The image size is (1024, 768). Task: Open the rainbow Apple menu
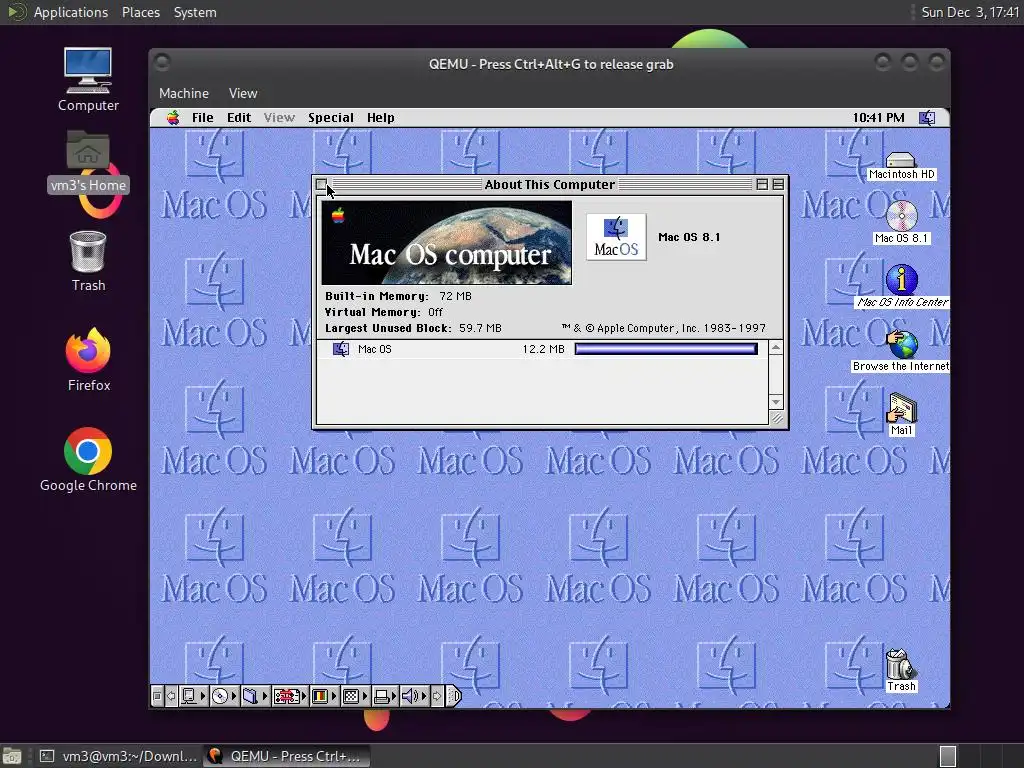[173, 118]
